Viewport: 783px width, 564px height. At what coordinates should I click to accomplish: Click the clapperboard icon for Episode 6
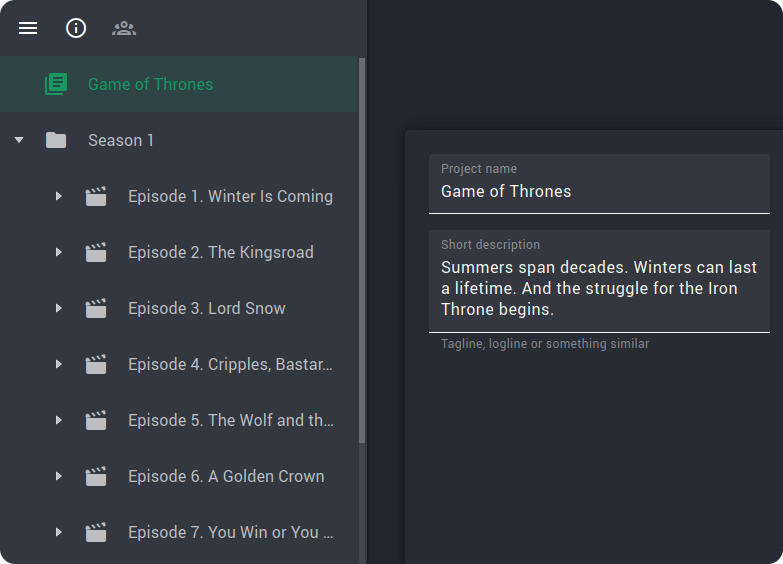pyautogui.click(x=96, y=476)
